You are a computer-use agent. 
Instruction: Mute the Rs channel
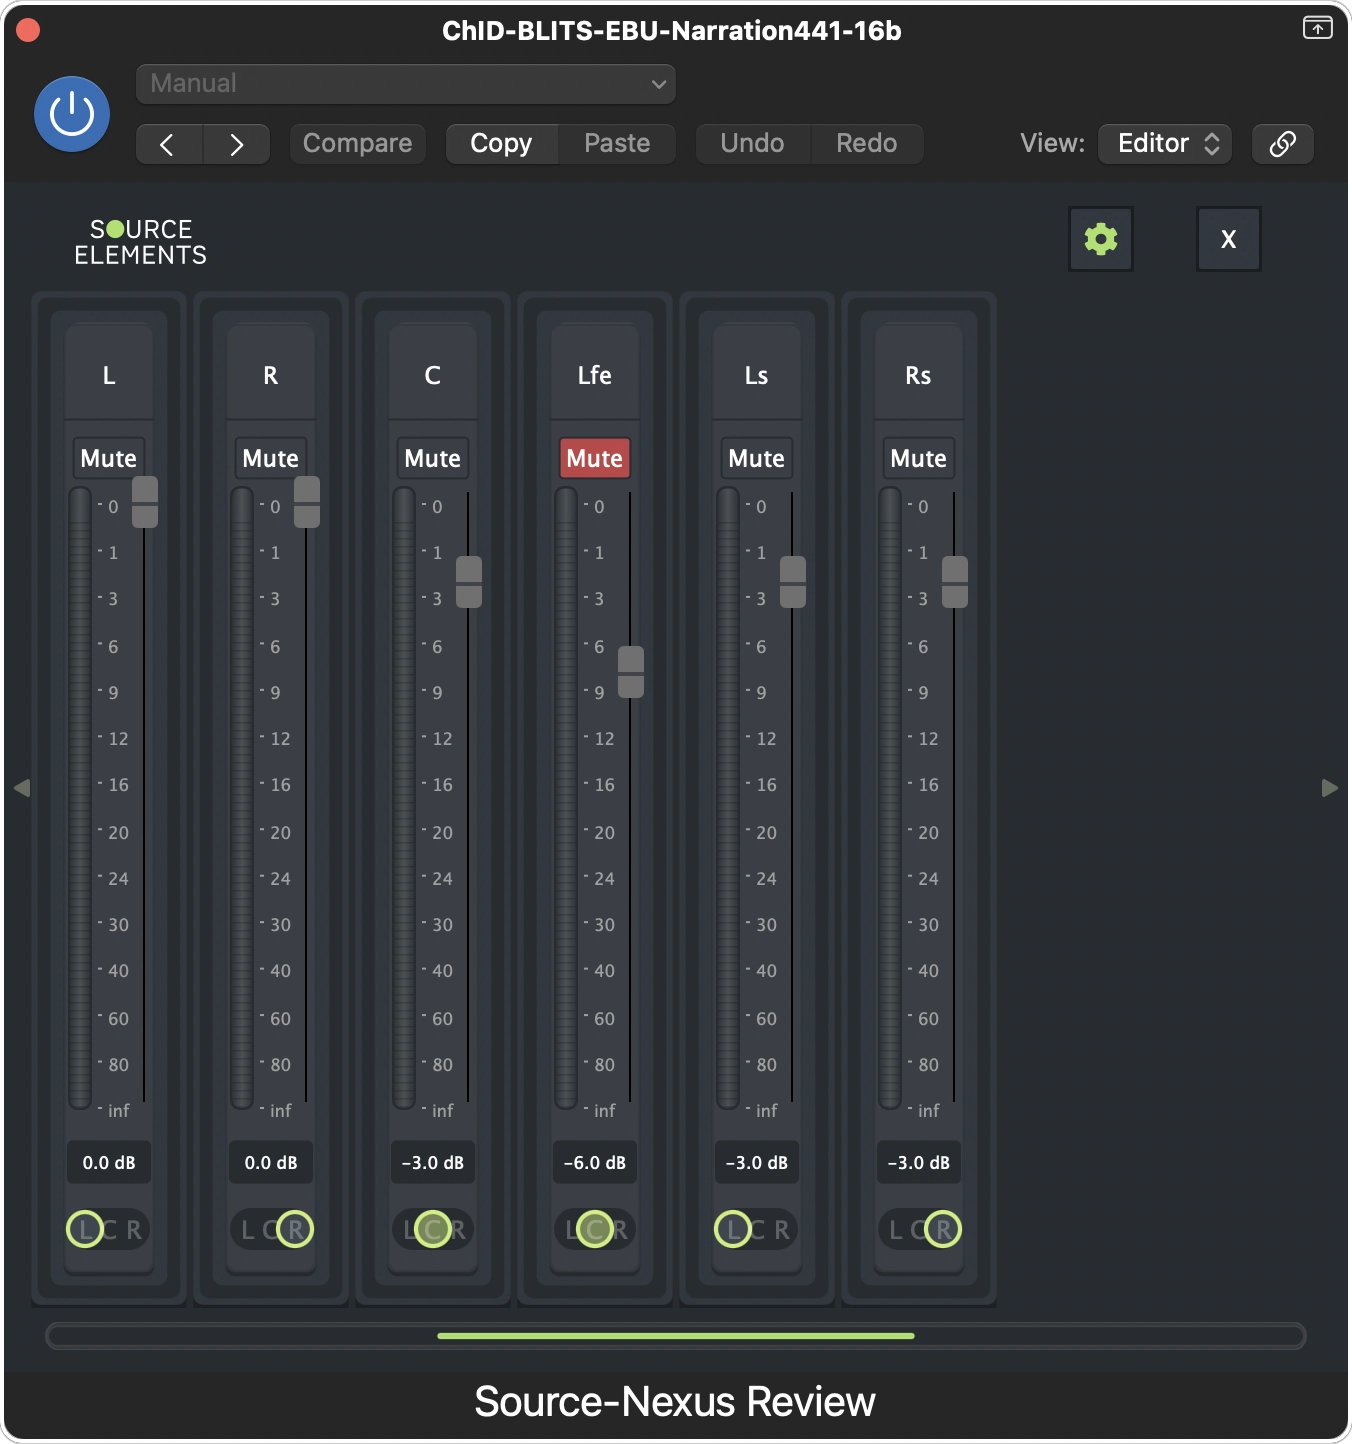[919, 458]
